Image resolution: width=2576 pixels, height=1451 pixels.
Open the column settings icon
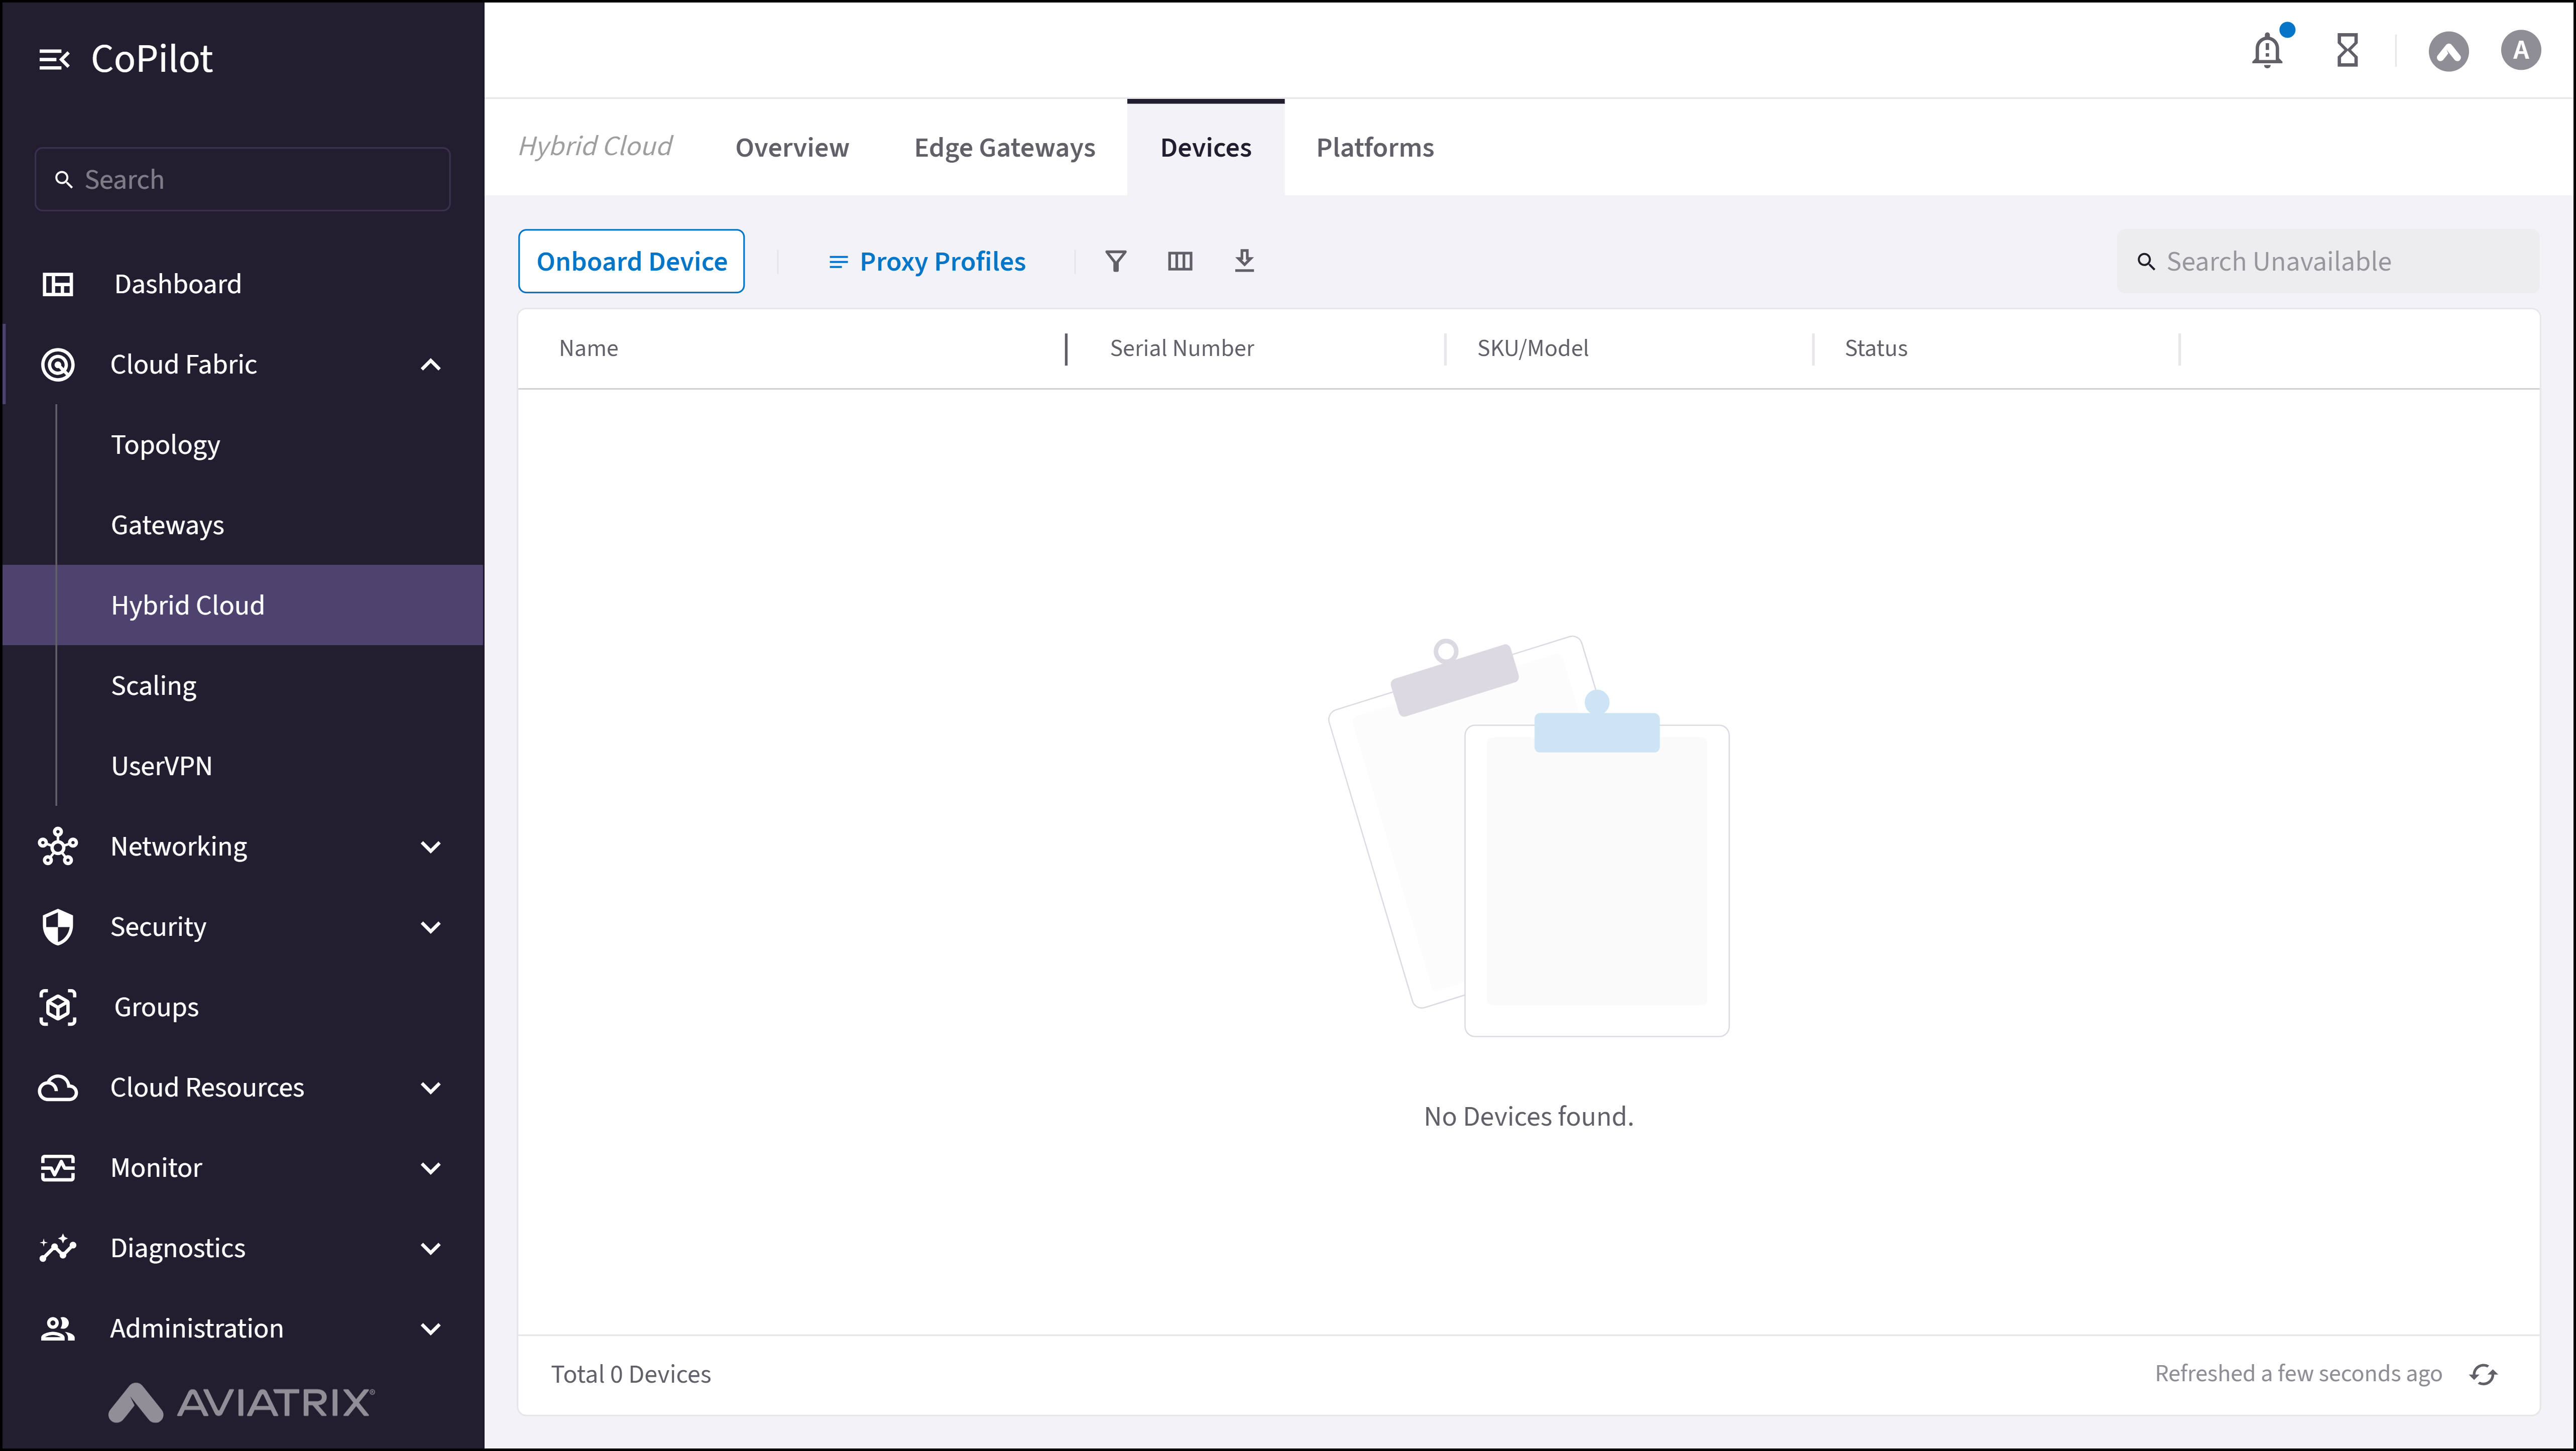click(x=1180, y=261)
